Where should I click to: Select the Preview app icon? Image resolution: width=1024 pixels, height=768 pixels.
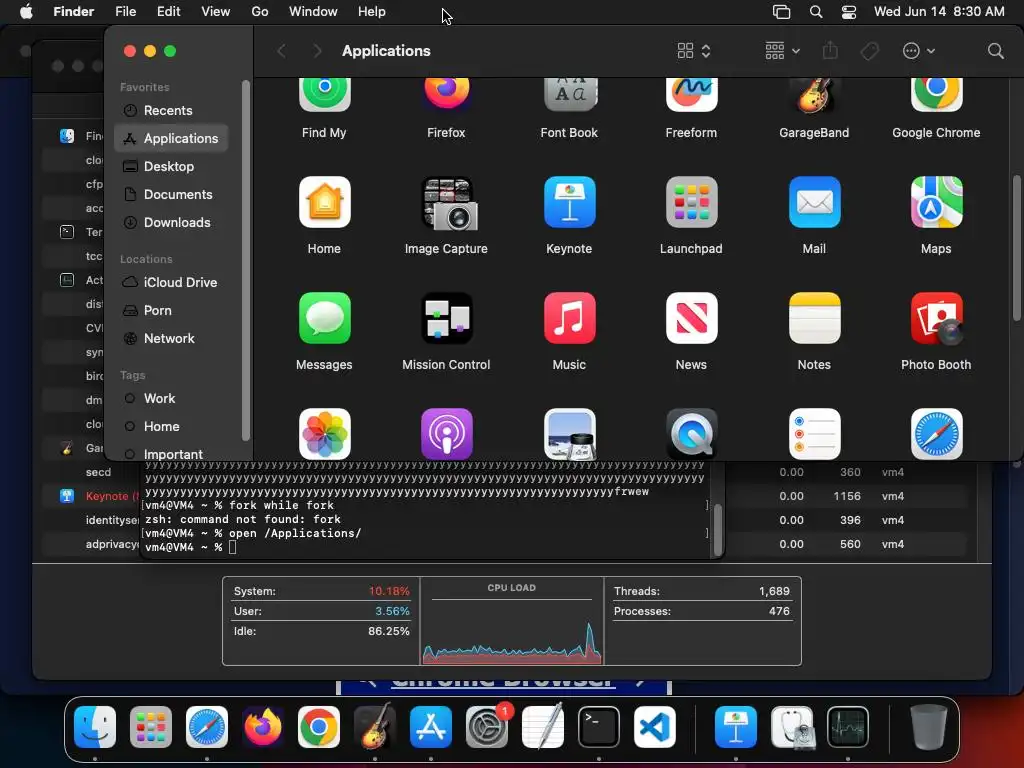click(x=569, y=434)
